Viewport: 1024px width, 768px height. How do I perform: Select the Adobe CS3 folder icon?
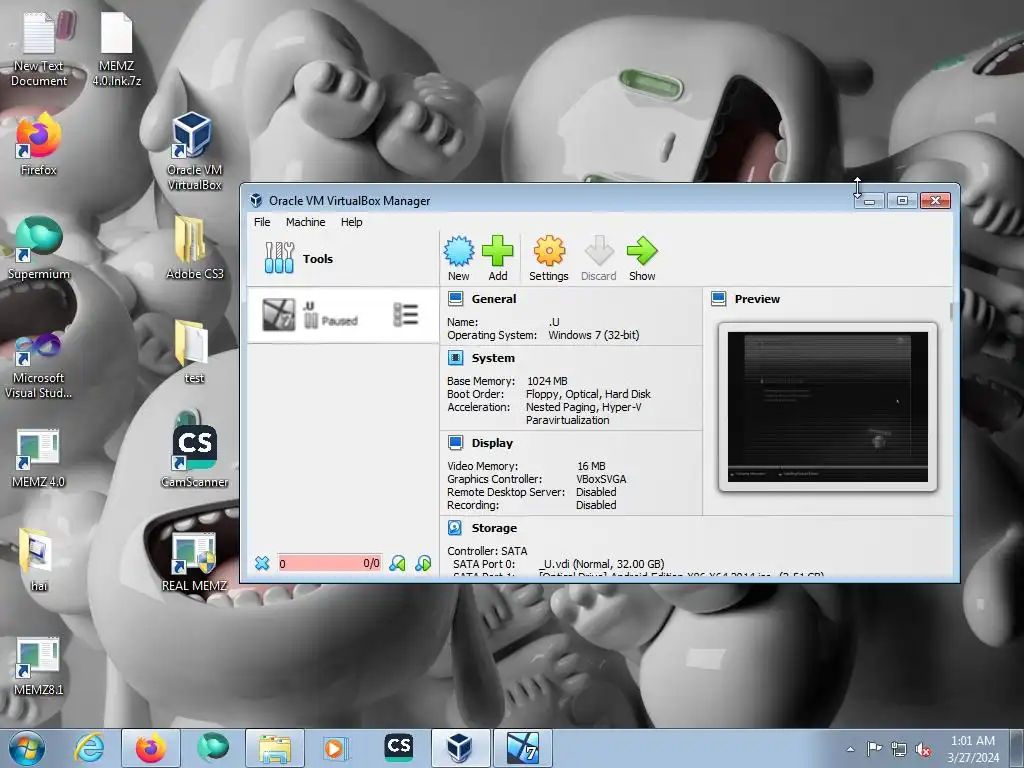194,248
